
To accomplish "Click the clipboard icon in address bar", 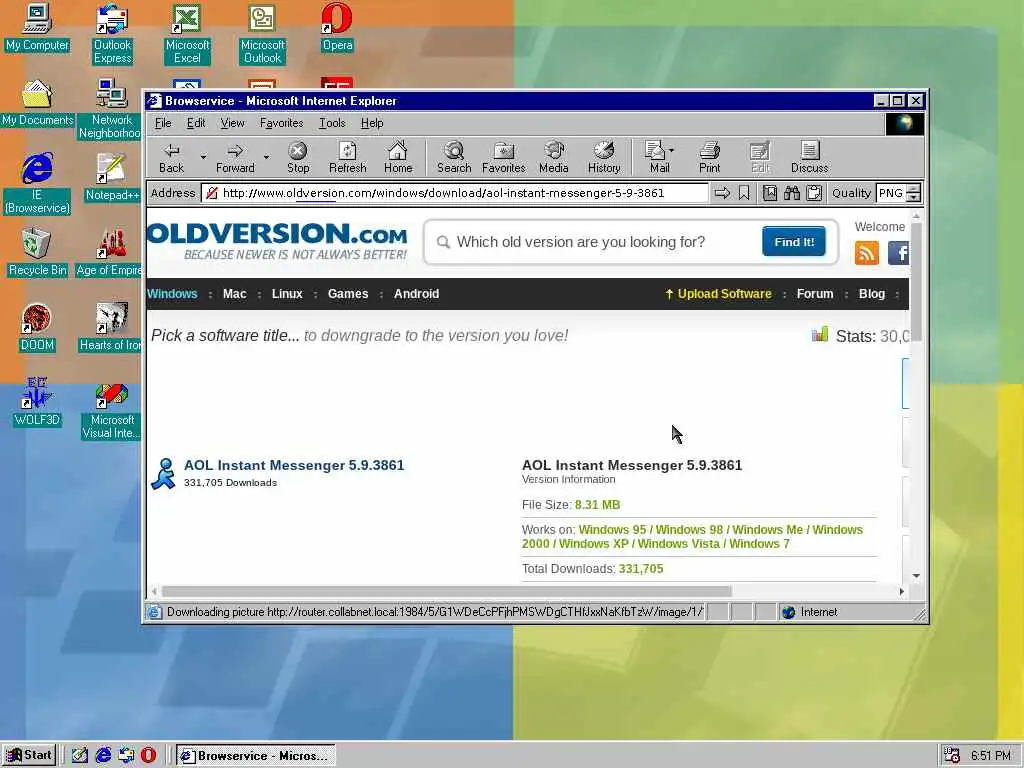I will tap(814, 193).
